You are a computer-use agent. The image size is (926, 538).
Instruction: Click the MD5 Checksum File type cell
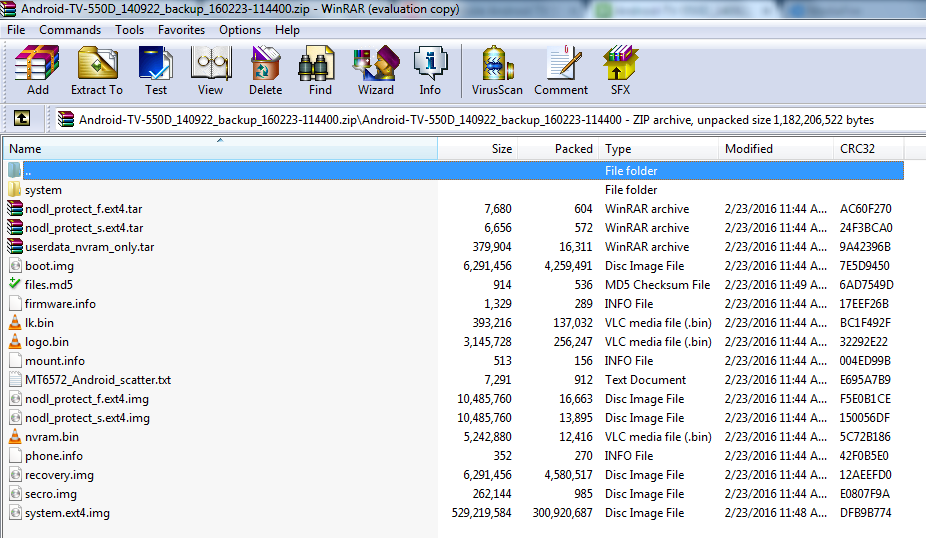click(x=657, y=285)
